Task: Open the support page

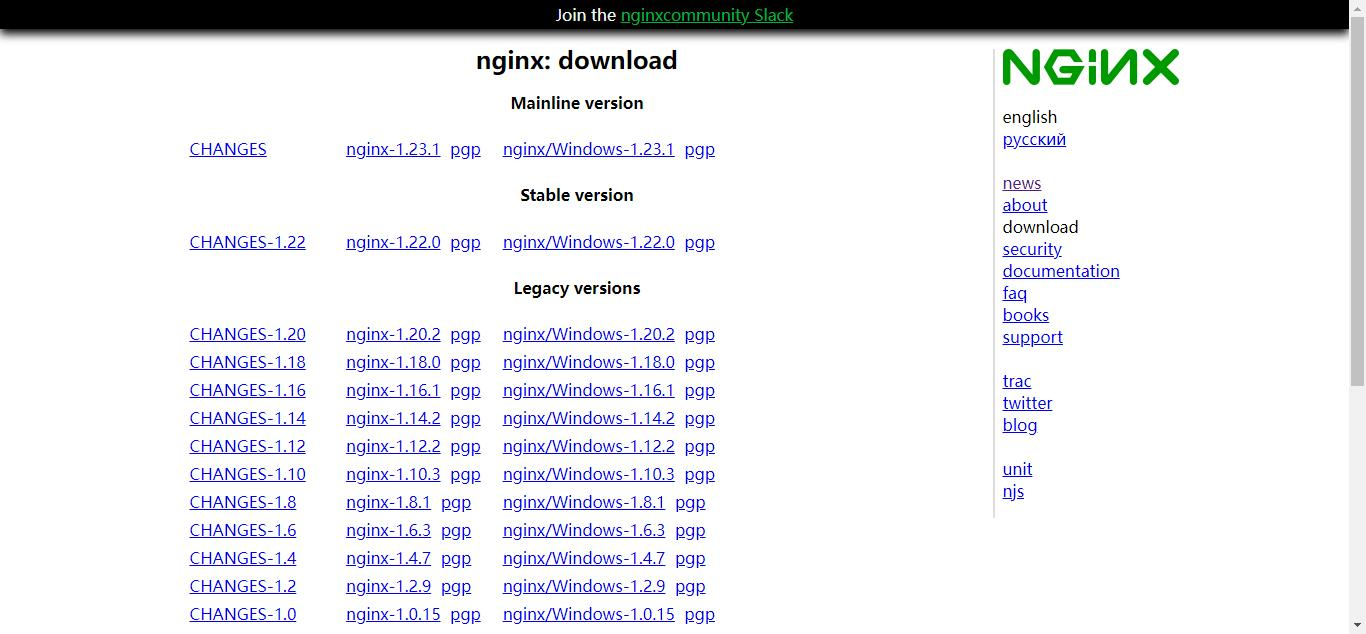Action: [x=1033, y=337]
